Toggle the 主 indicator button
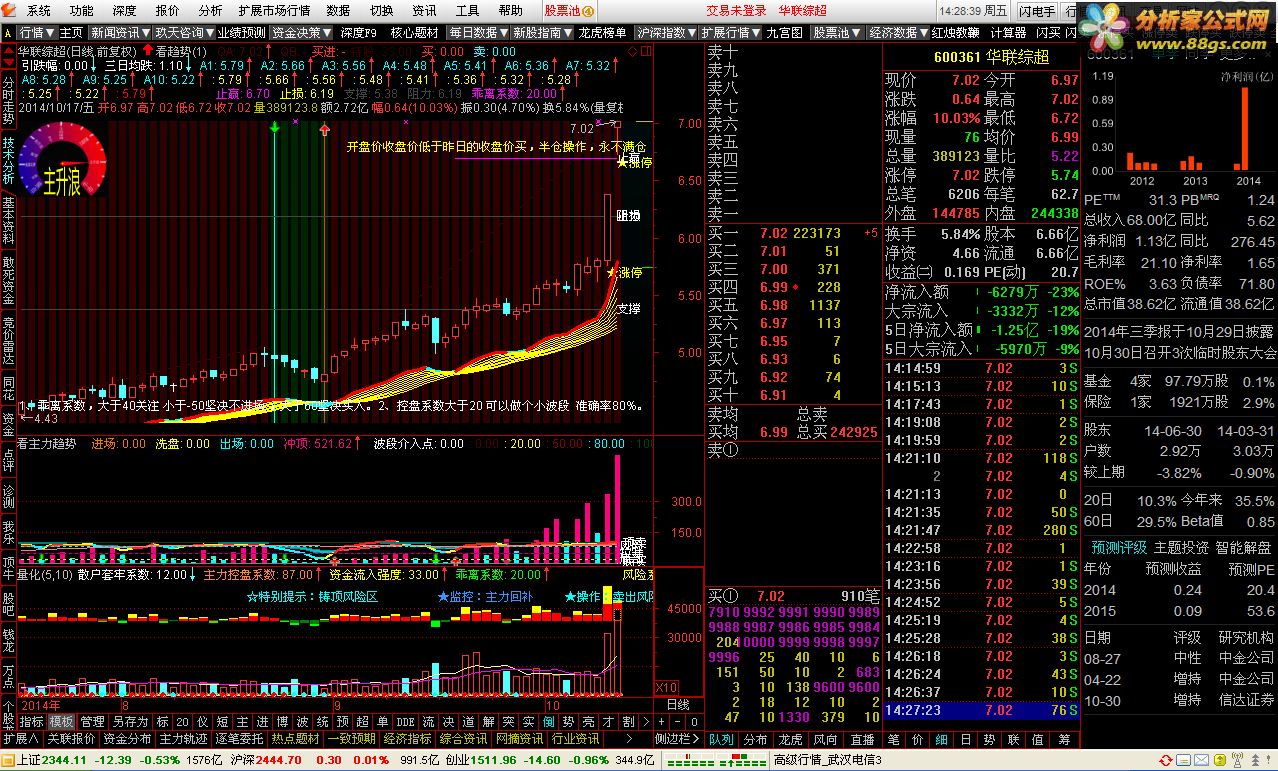 click(x=243, y=721)
